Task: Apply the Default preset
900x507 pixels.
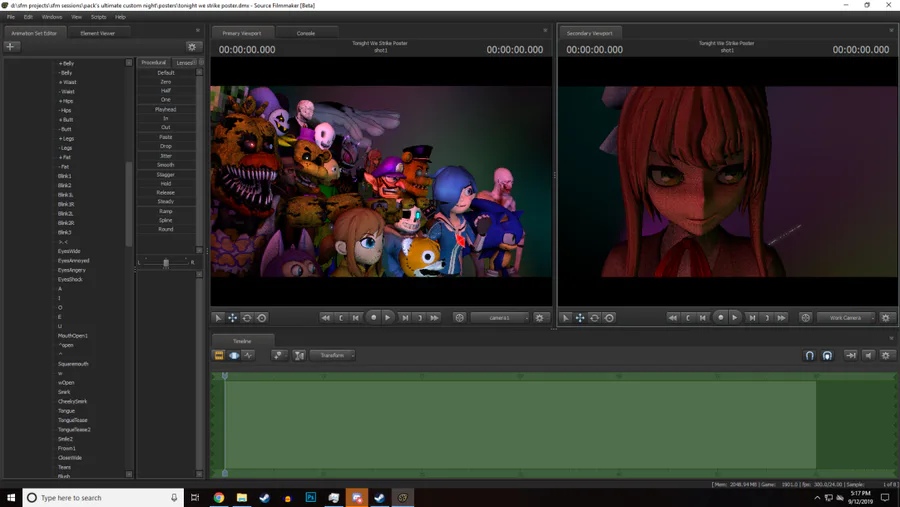Action: [166, 73]
